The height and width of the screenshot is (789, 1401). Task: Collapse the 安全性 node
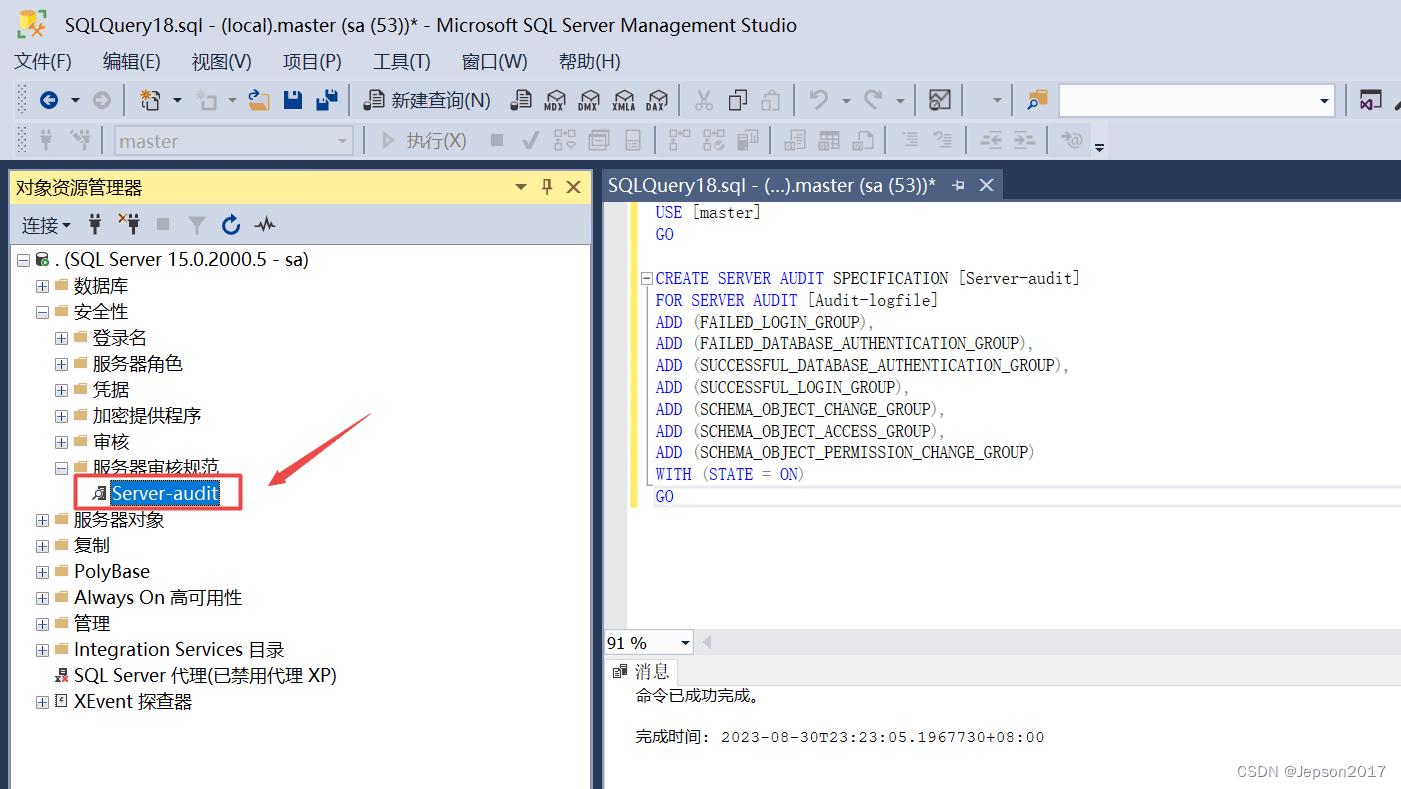pyautogui.click(x=42, y=312)
